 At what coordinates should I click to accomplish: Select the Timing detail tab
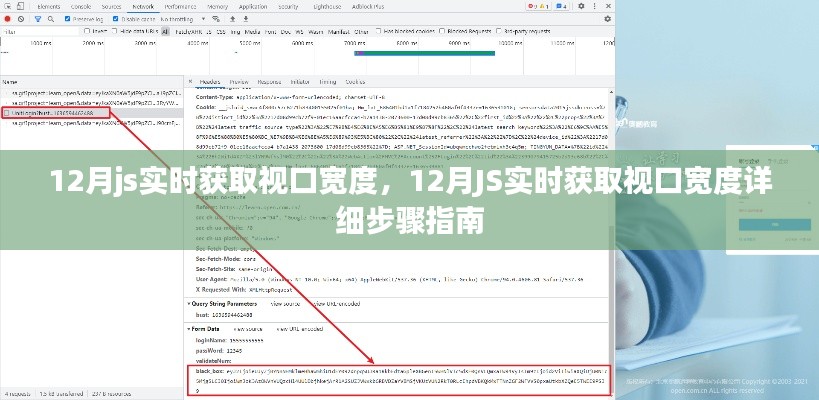pos(327,81)
